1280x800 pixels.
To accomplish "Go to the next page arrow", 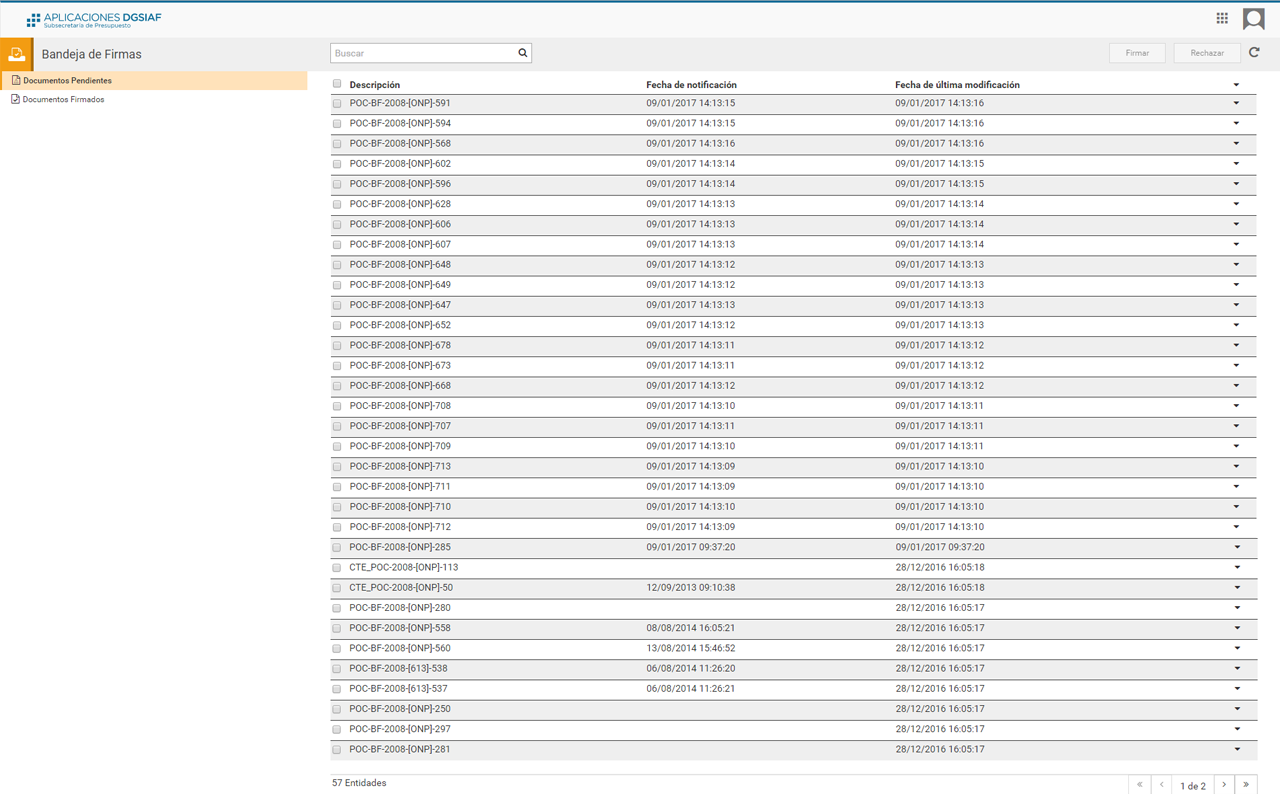I will tap(1224, 785).
